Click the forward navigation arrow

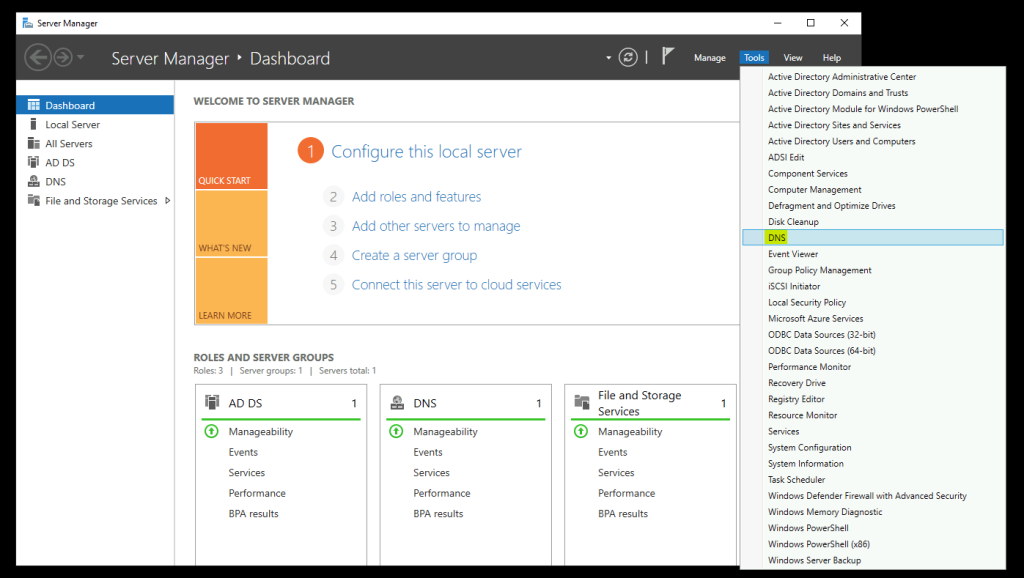[63, 57]
